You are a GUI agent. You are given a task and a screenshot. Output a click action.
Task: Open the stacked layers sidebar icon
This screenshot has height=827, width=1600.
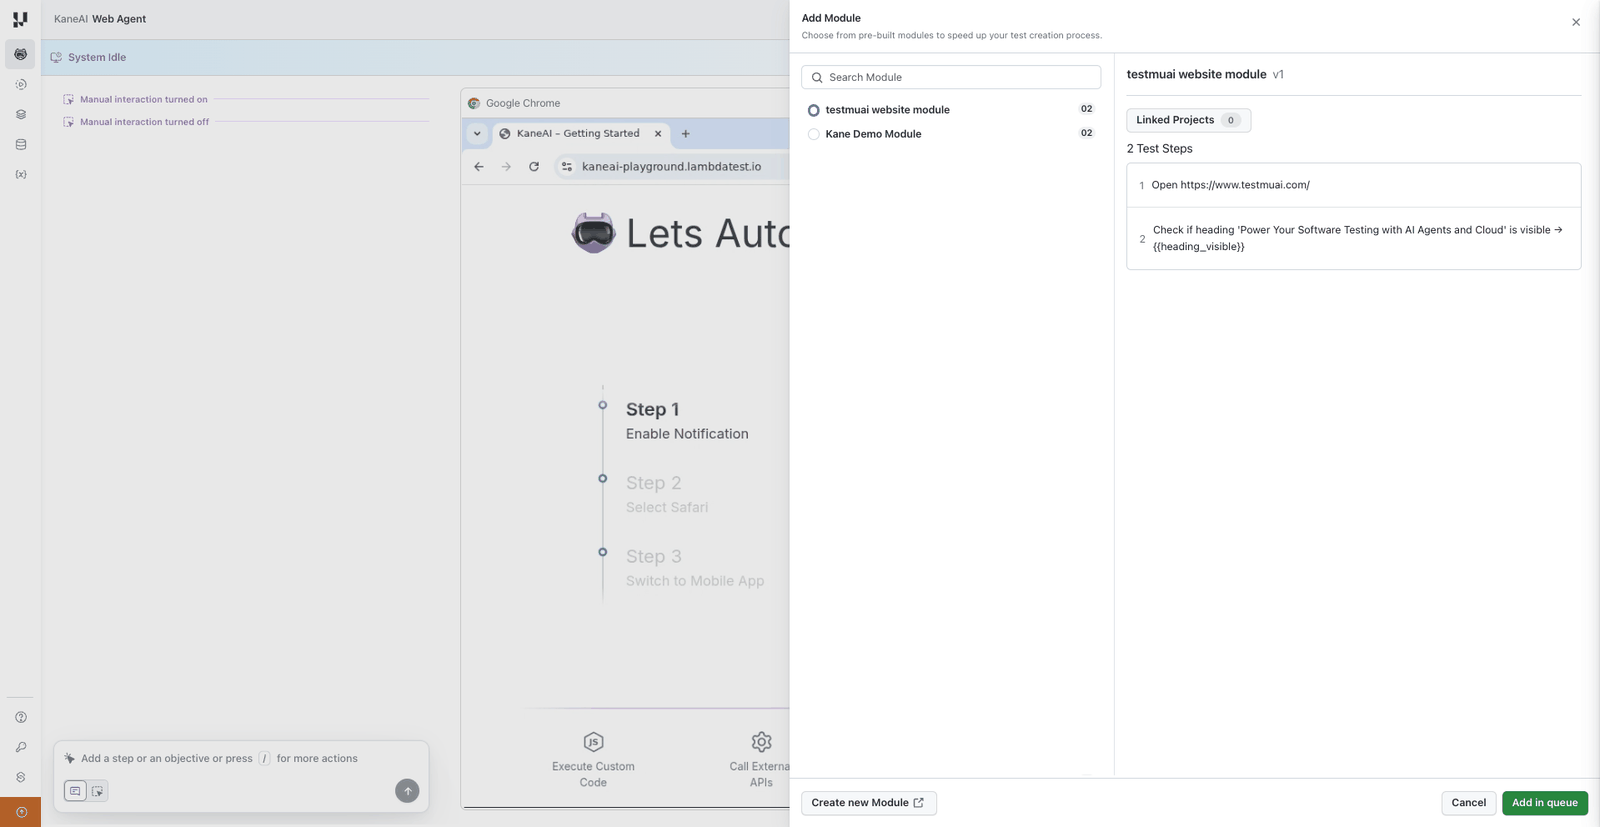point(20,115)
